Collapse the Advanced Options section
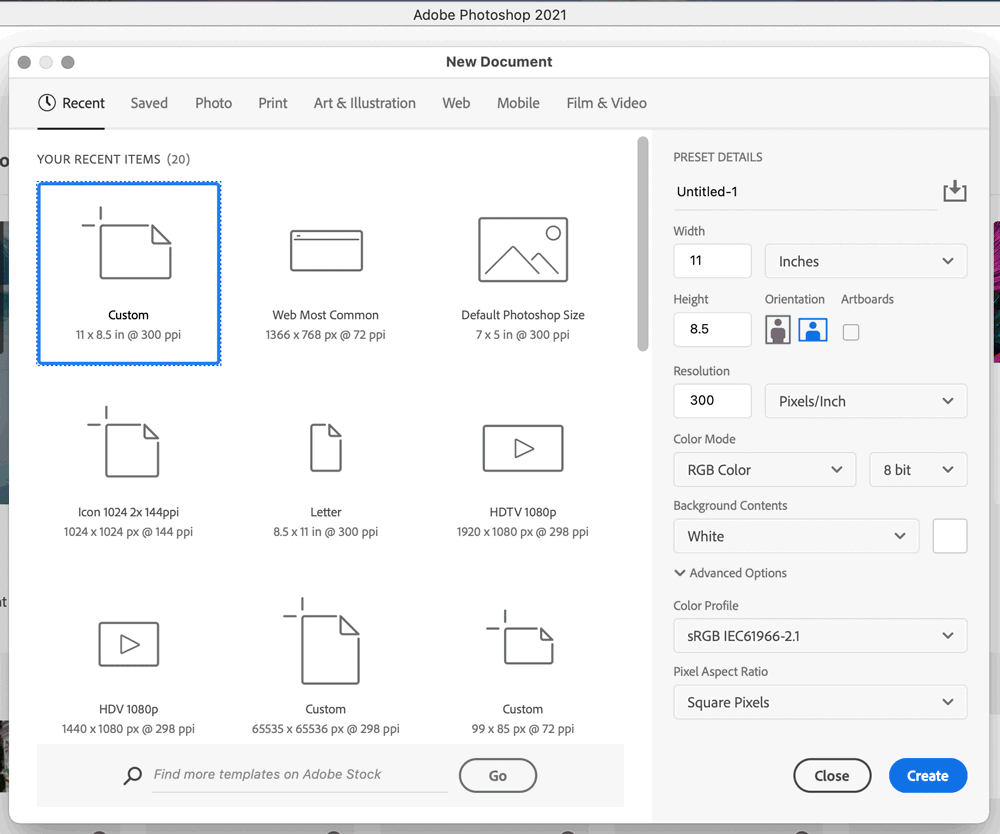 point(730,573)
